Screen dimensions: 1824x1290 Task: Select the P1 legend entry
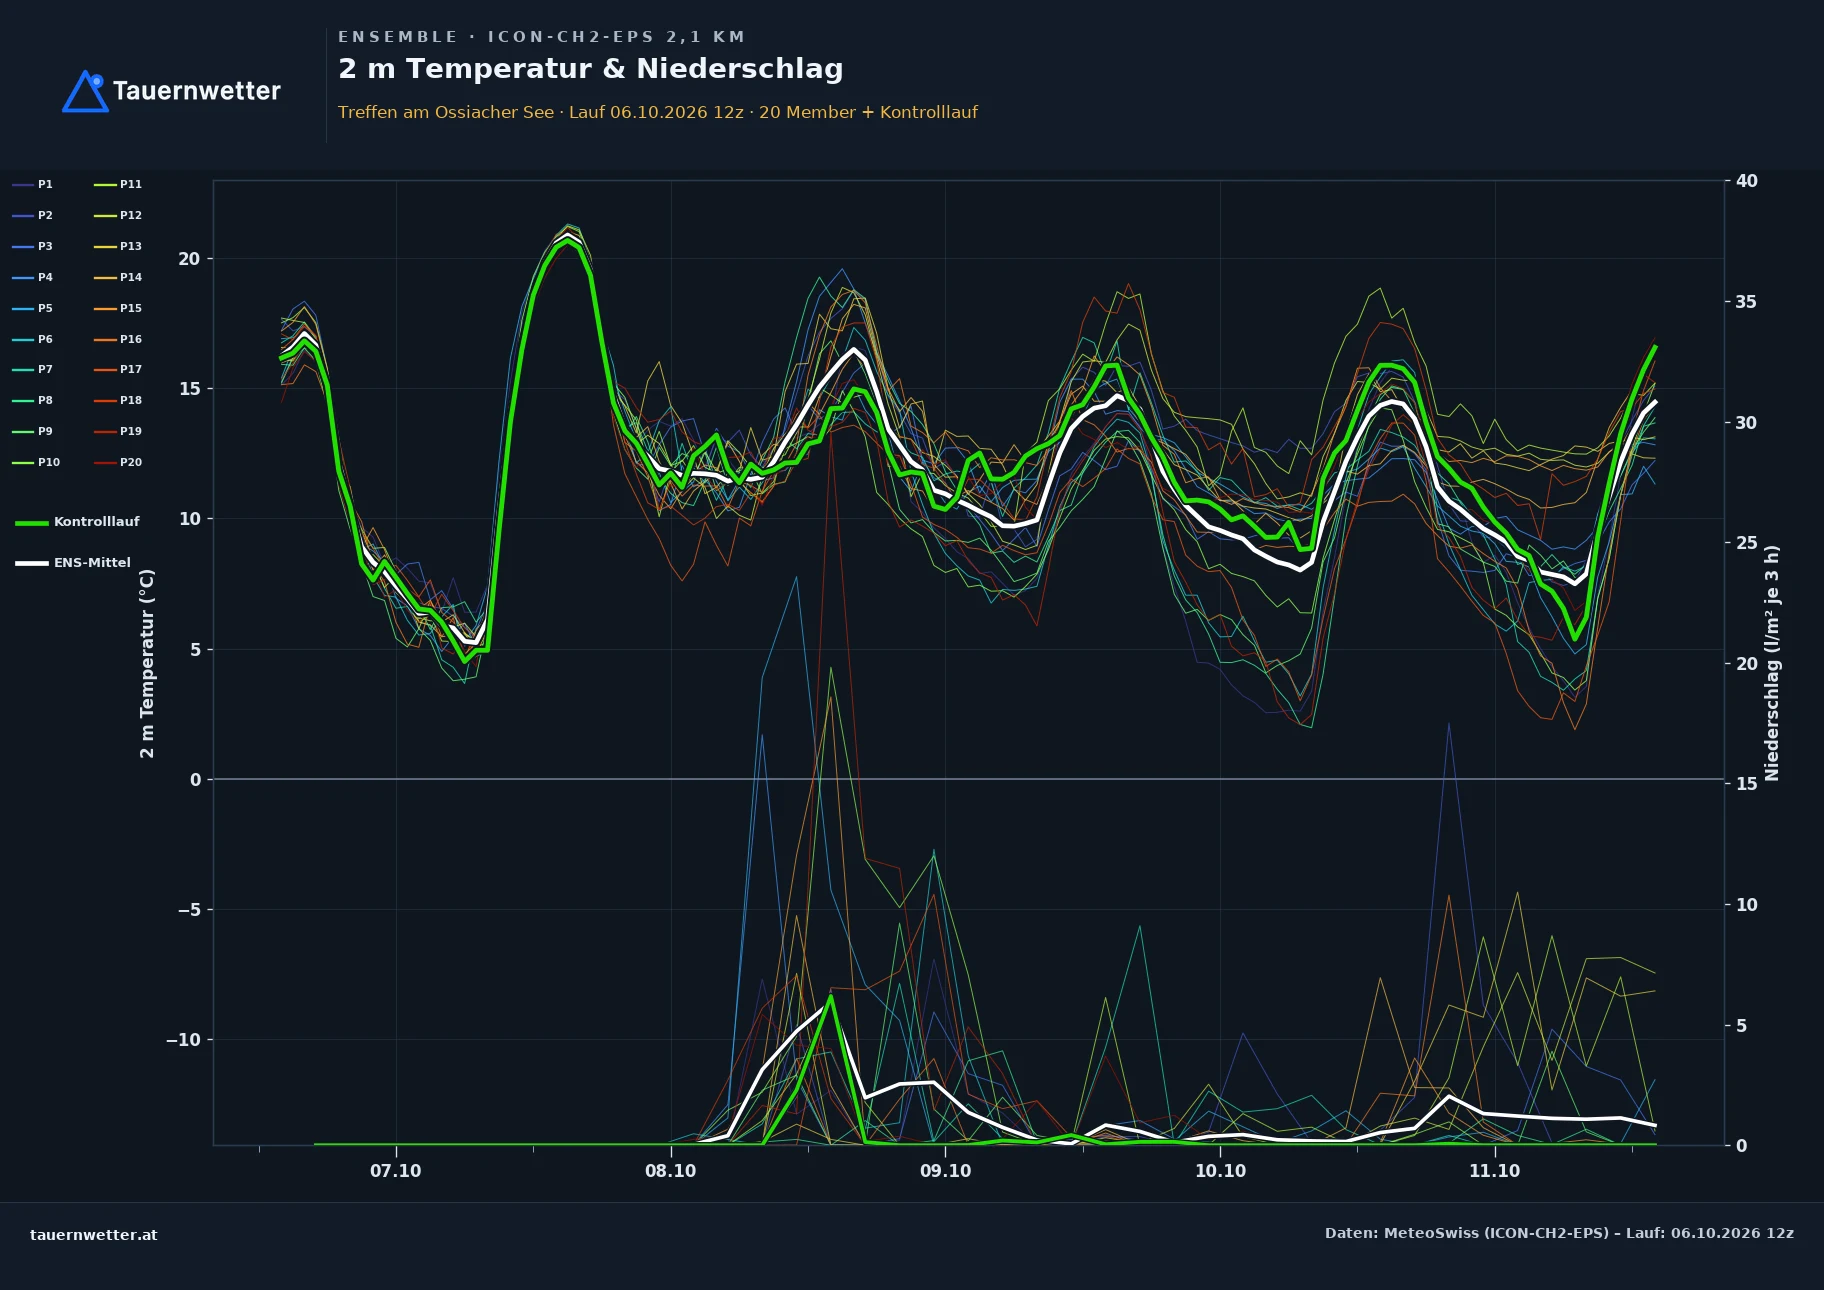(33, 184)
